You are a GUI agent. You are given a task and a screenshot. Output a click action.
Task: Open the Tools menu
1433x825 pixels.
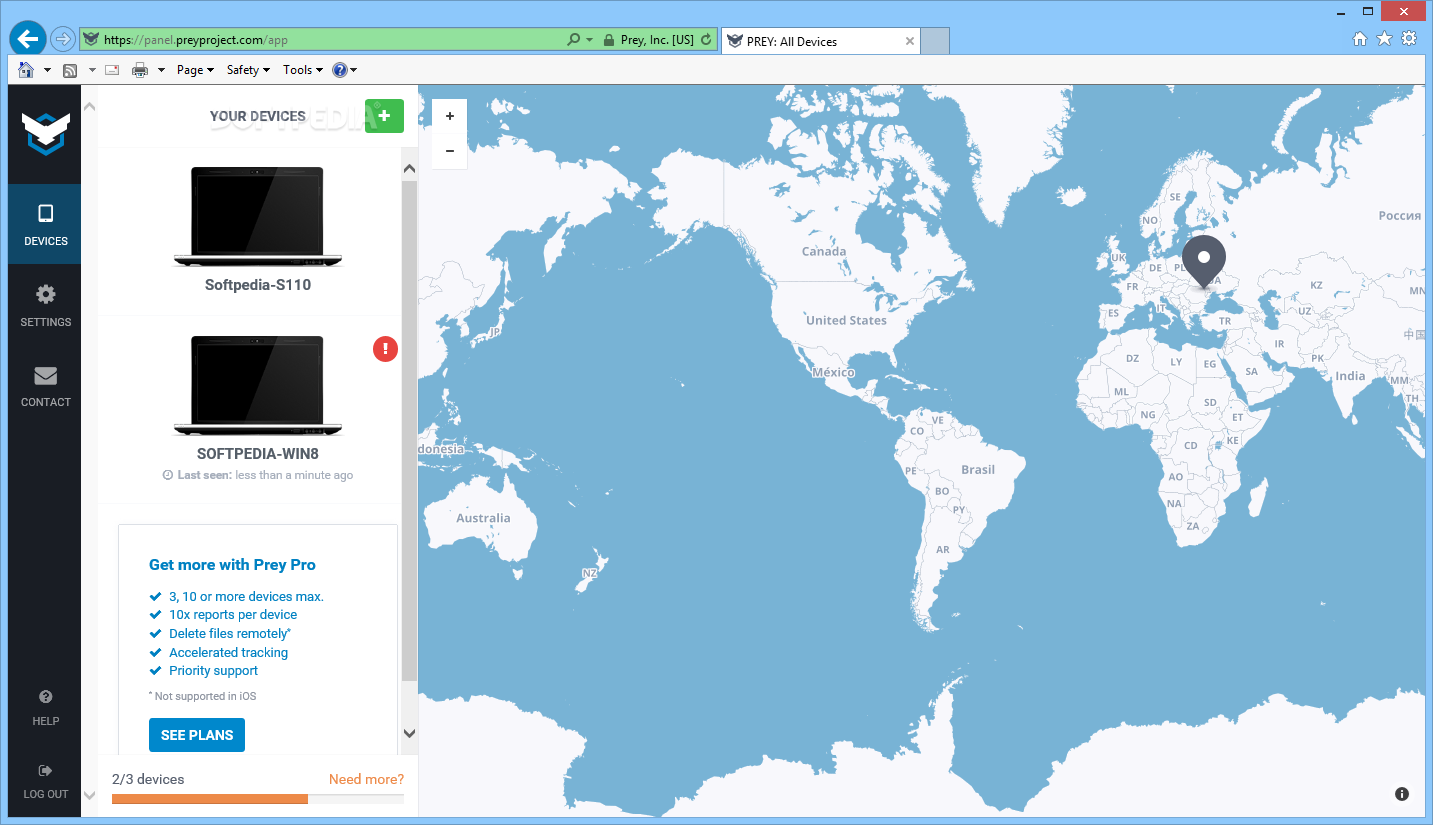pos(303,70)
